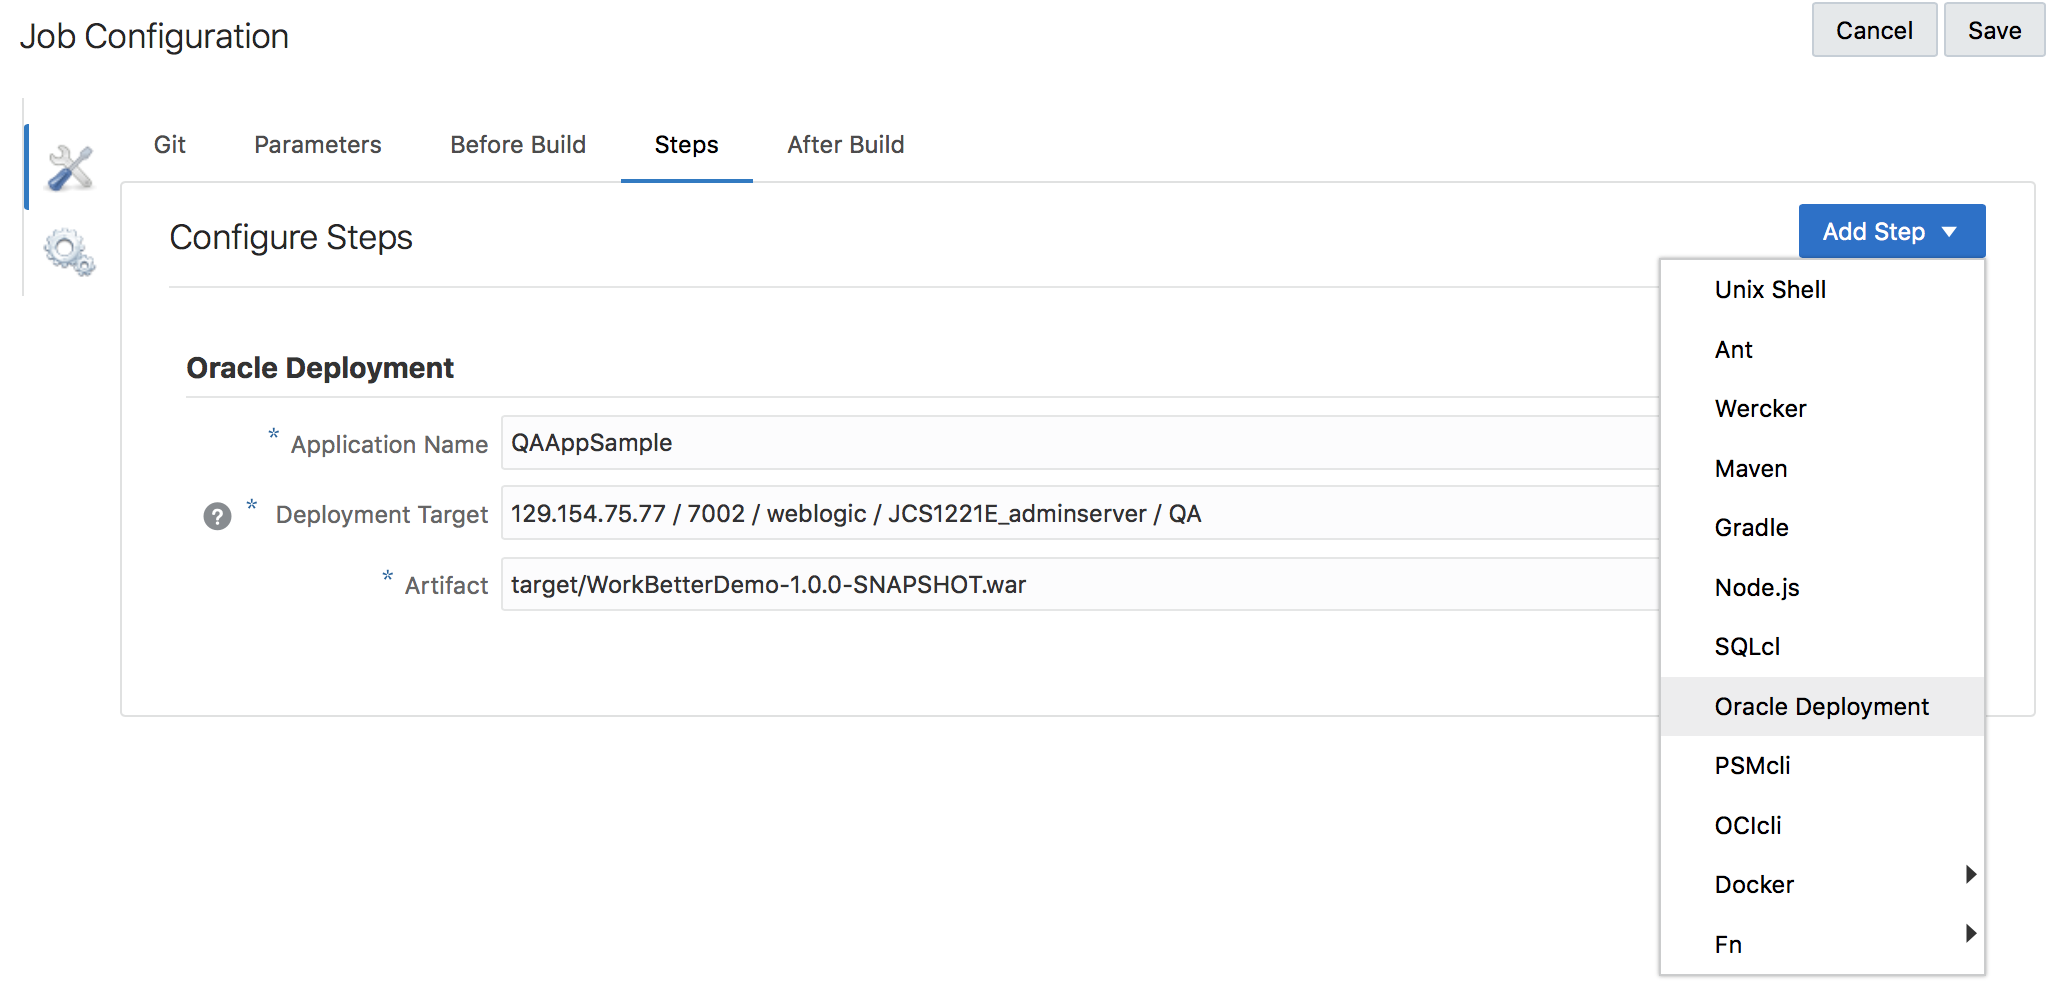Expand the Docker submenu arrow
This screenshot has height=996, width=2052.
click(1969, 875)
